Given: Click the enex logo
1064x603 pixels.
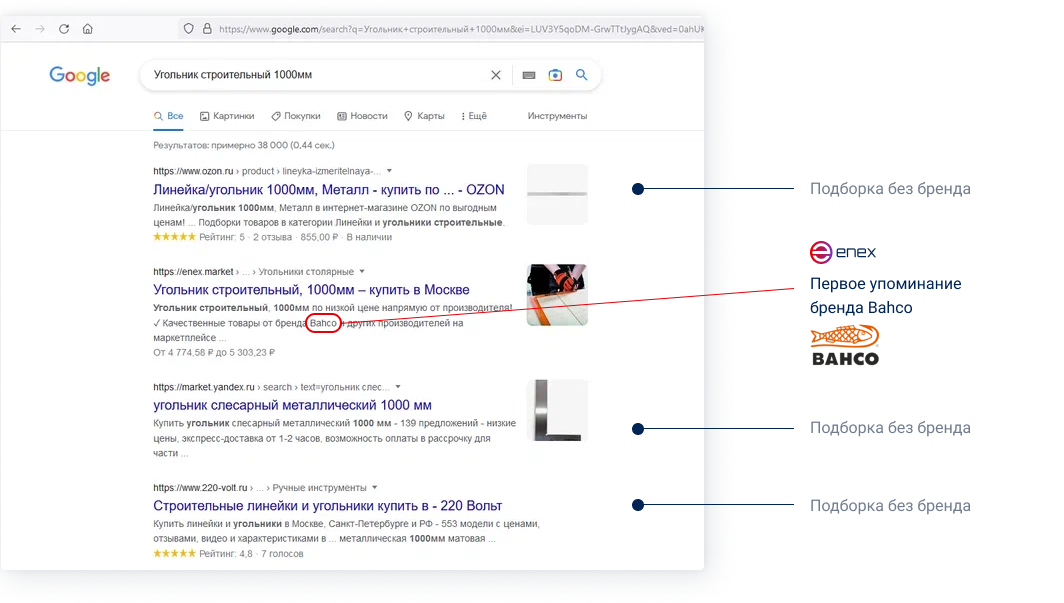Looking at the screenshot, I should point(843,252).
